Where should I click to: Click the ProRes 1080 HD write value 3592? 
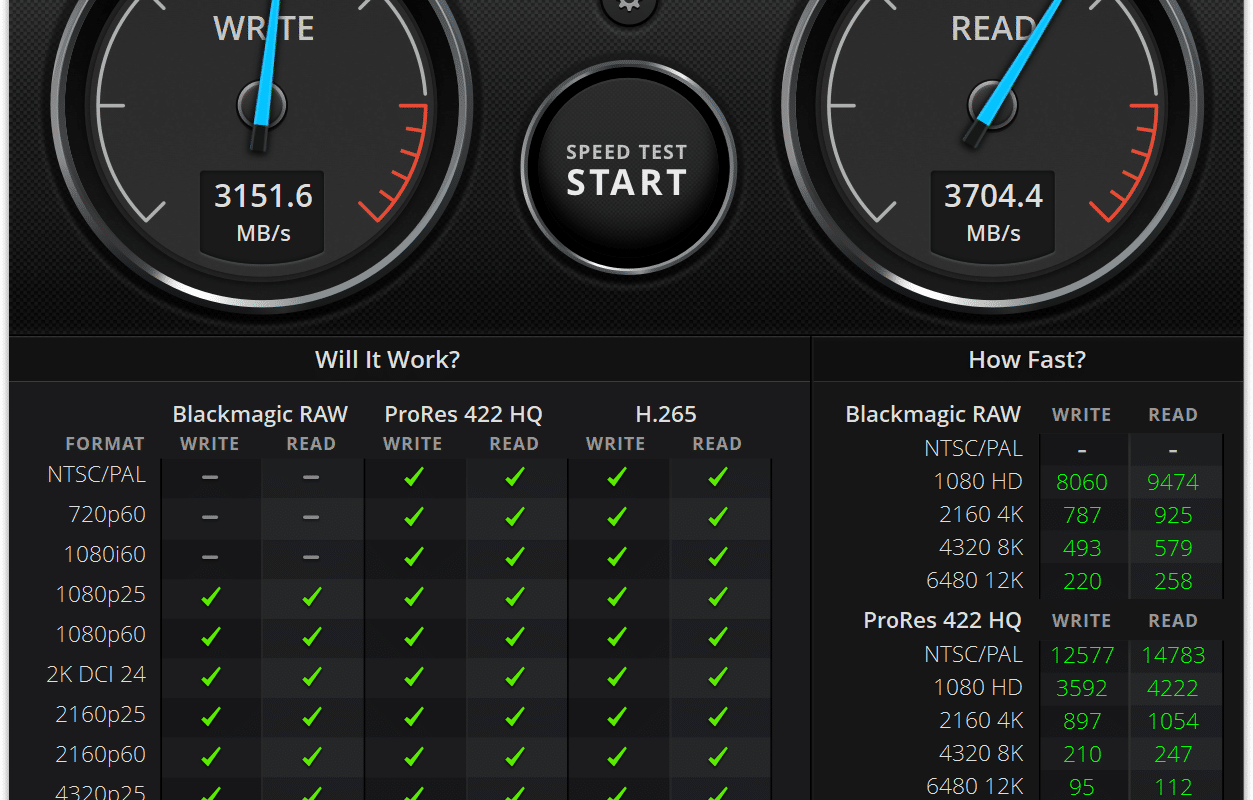point(1082,688)
